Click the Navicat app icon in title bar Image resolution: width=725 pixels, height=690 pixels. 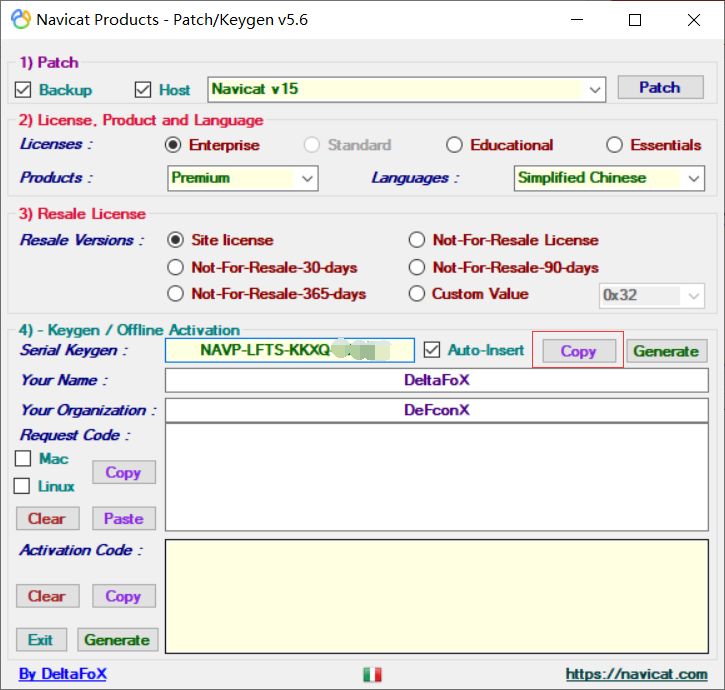20,19
